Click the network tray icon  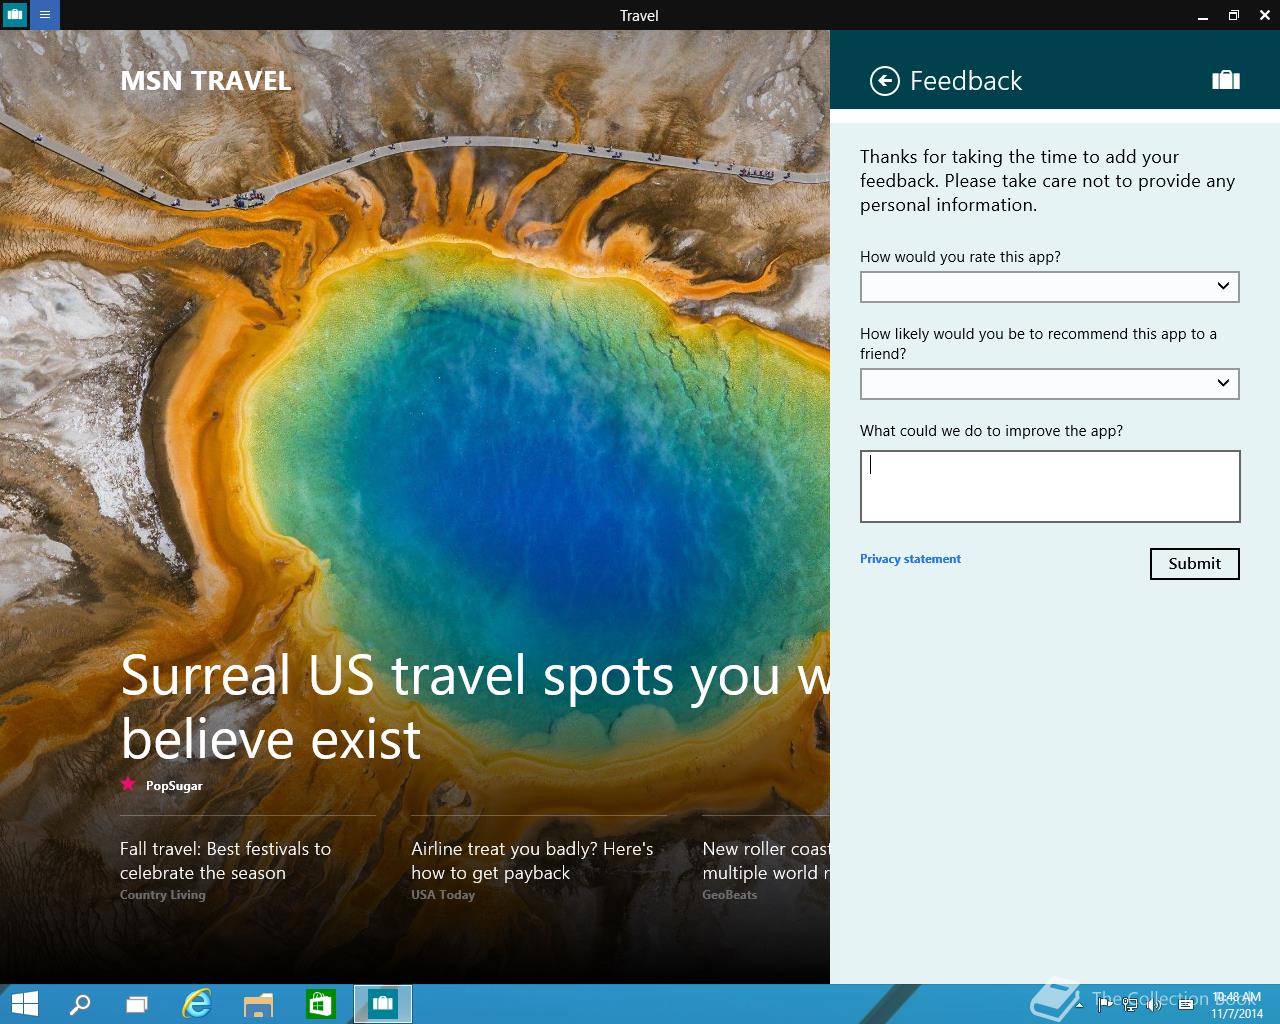tap(1130, 1004)
